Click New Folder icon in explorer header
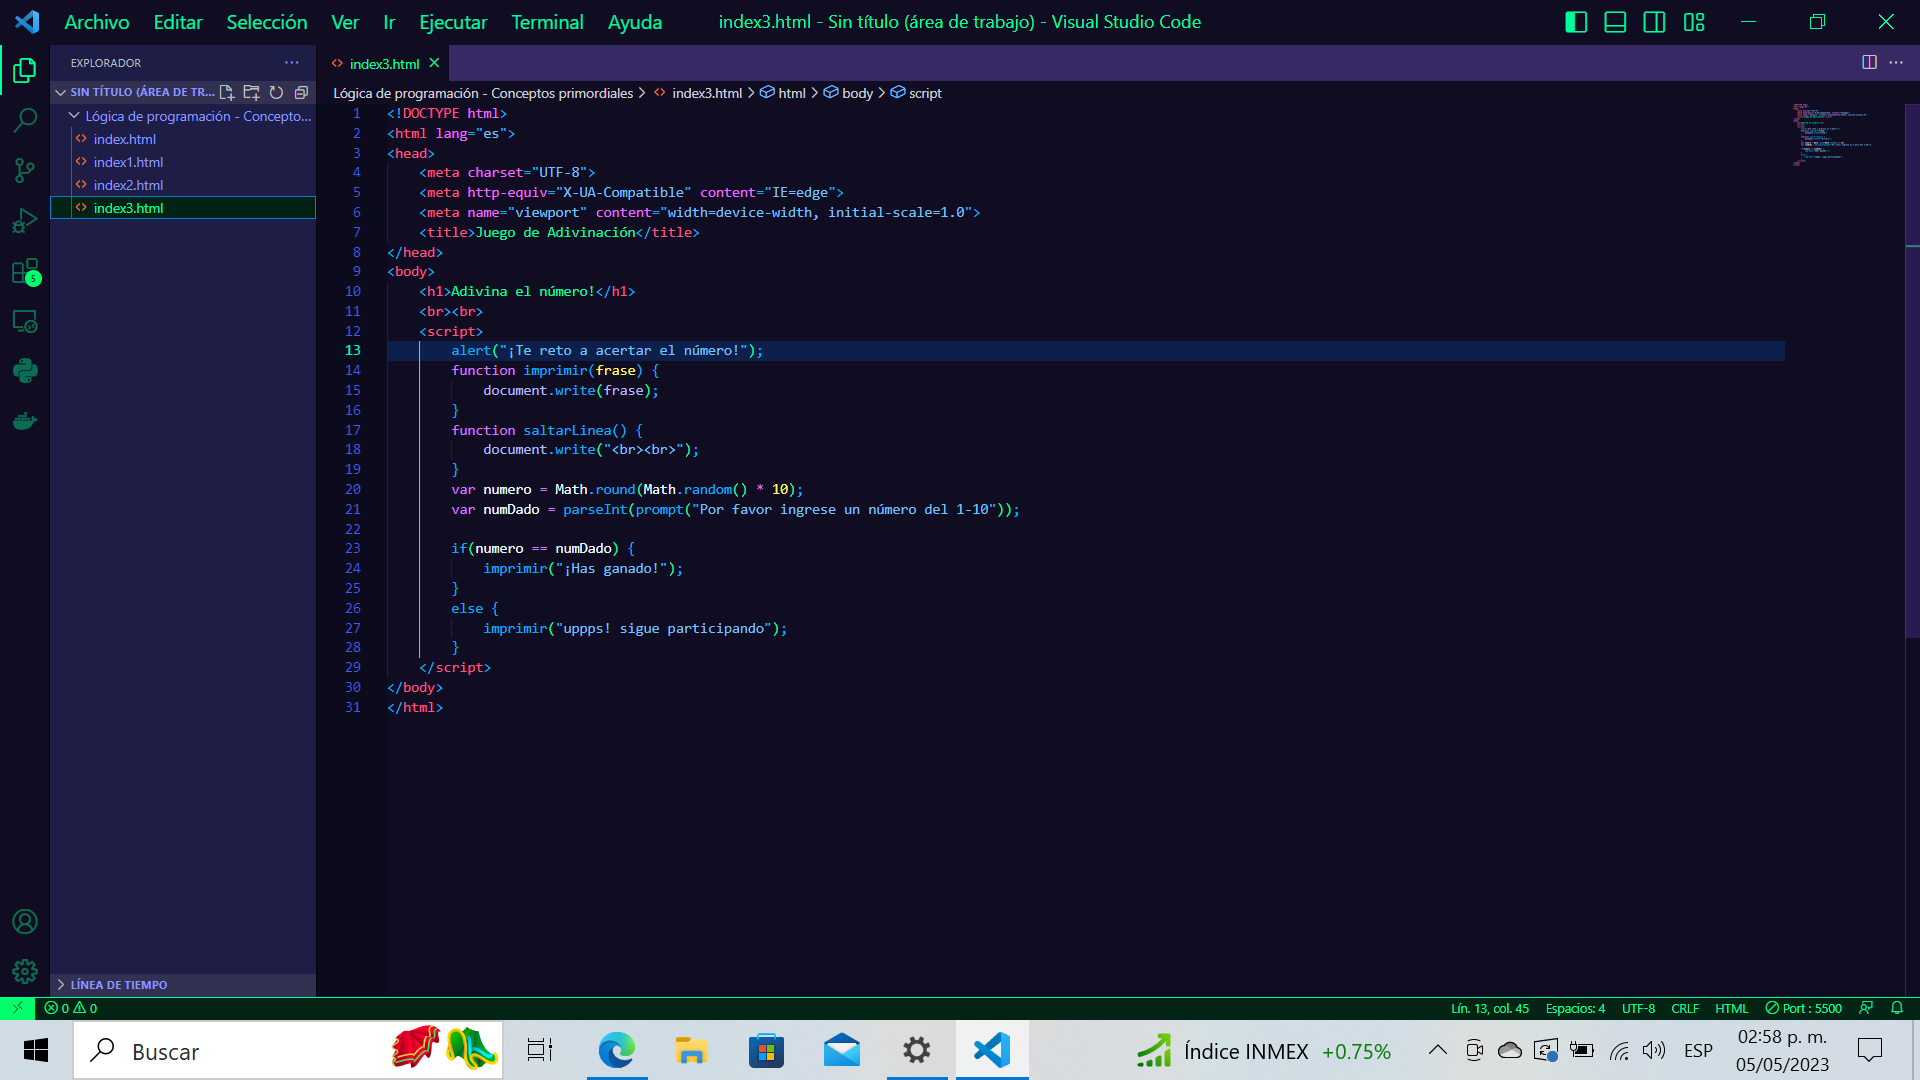 tap(252, 92)
